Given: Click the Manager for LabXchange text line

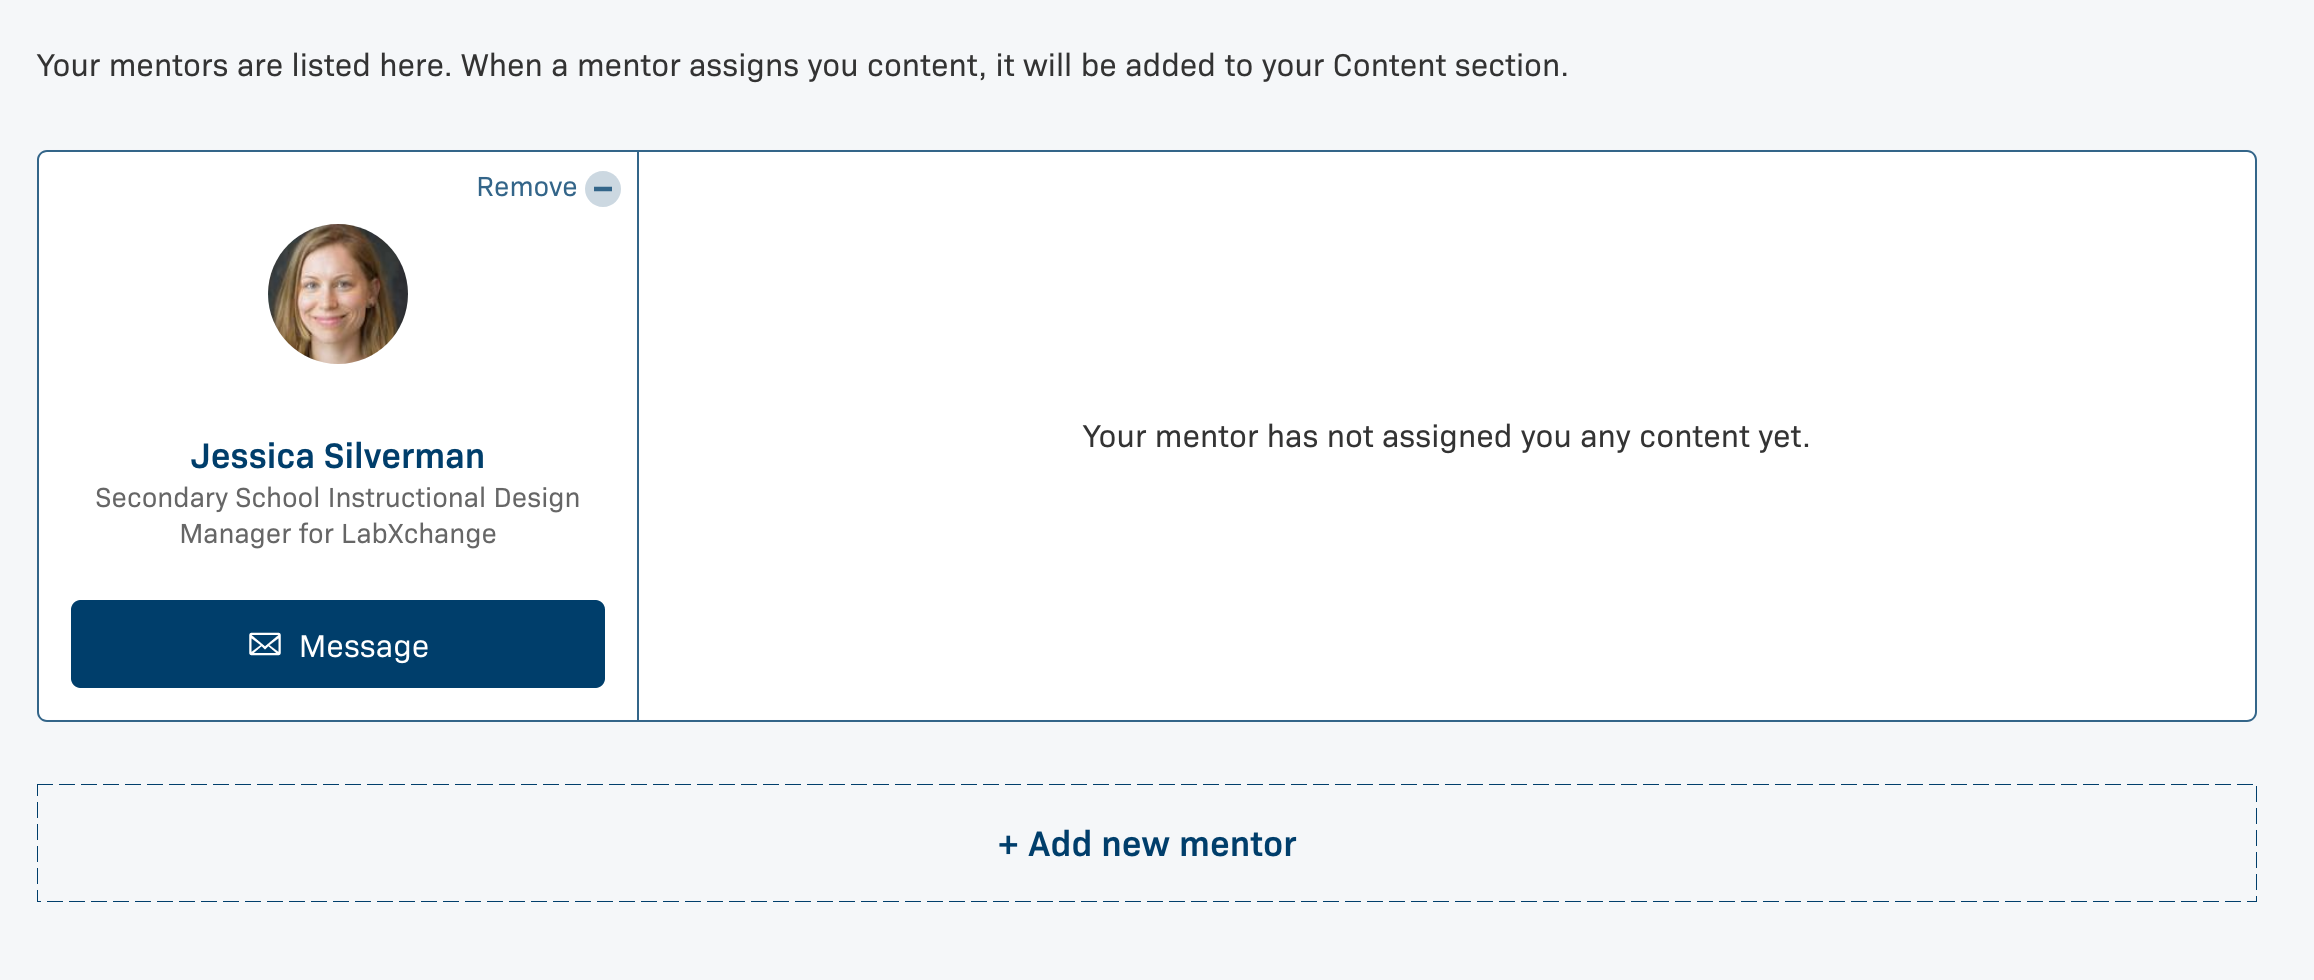Looking at the screenshot, I should [x=338, y=534].
